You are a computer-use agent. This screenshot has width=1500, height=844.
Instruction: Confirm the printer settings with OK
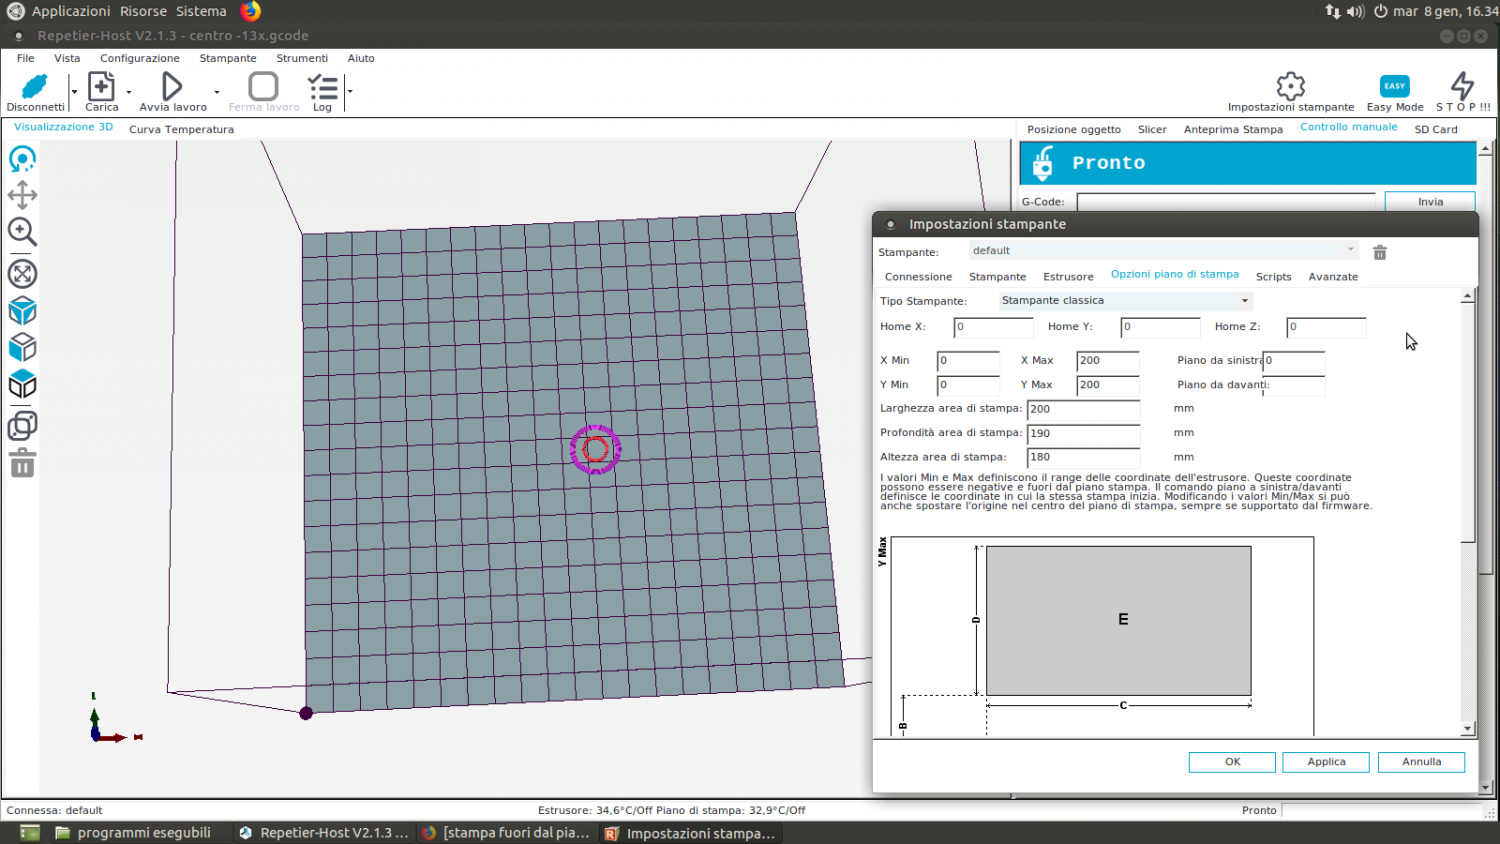(1232, 762)
